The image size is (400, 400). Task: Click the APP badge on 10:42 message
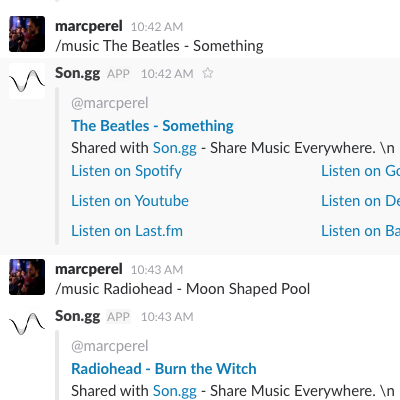[118, 74]
